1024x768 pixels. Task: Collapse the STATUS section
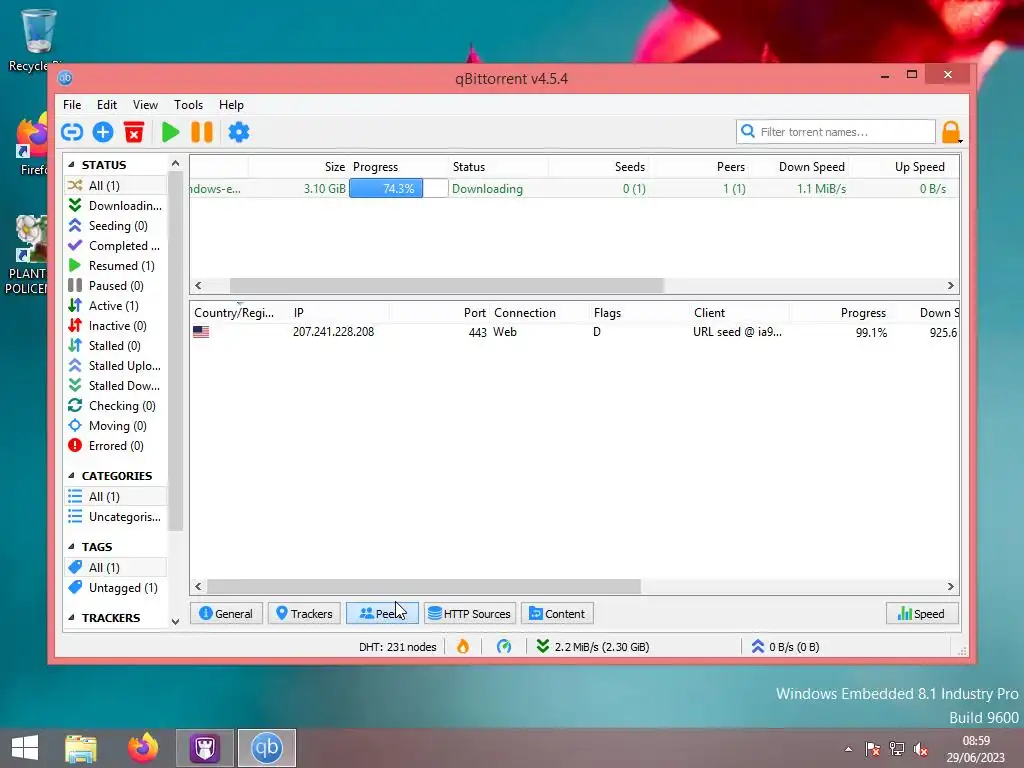point(71,165)
